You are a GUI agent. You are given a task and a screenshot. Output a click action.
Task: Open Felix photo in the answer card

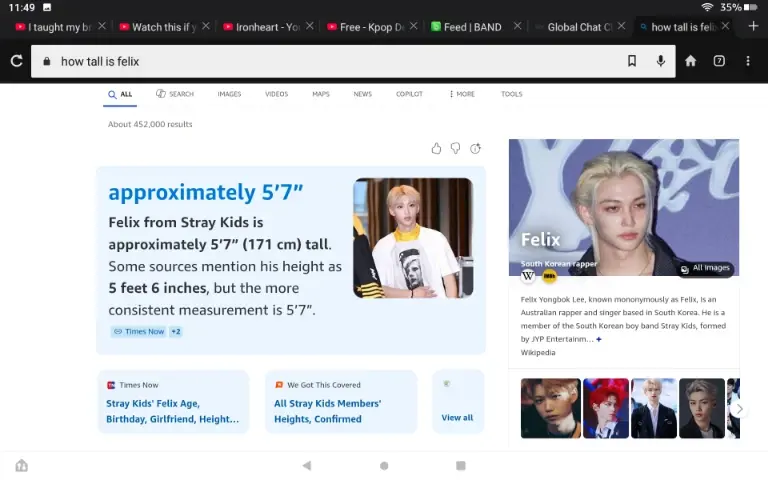(x=413, y=238)
